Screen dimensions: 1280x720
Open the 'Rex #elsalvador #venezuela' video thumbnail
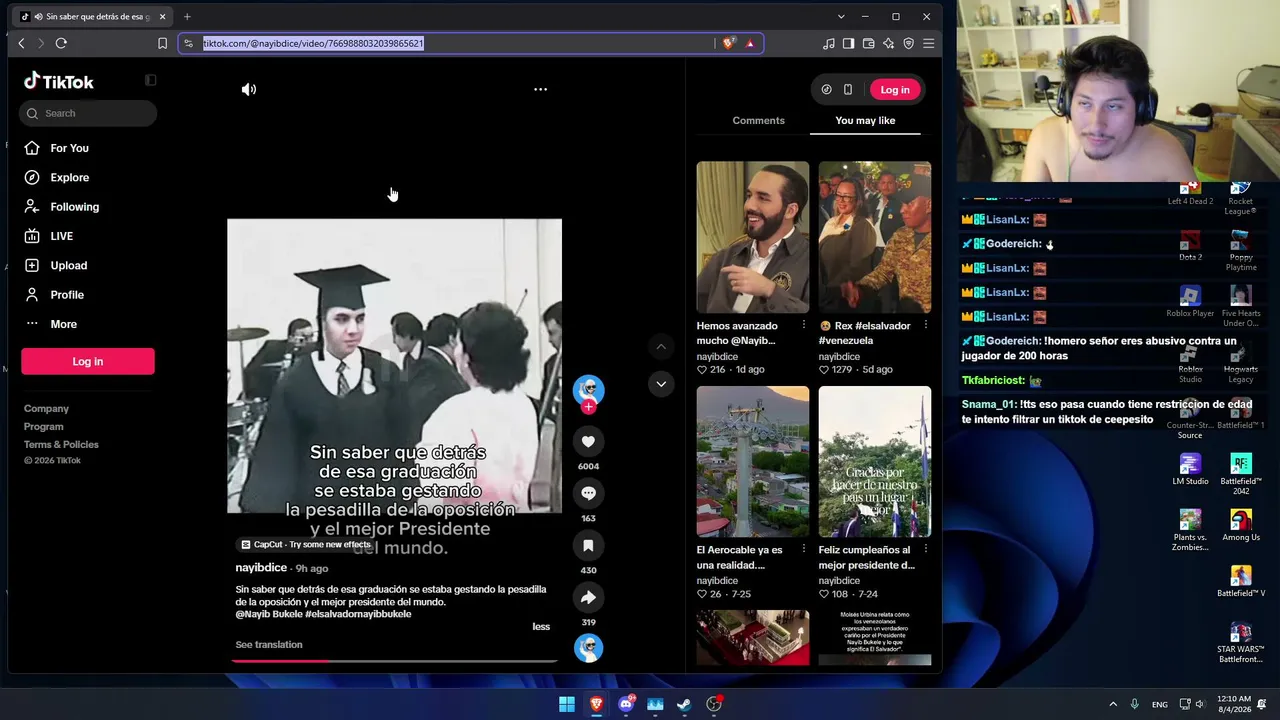pos(875,237)
